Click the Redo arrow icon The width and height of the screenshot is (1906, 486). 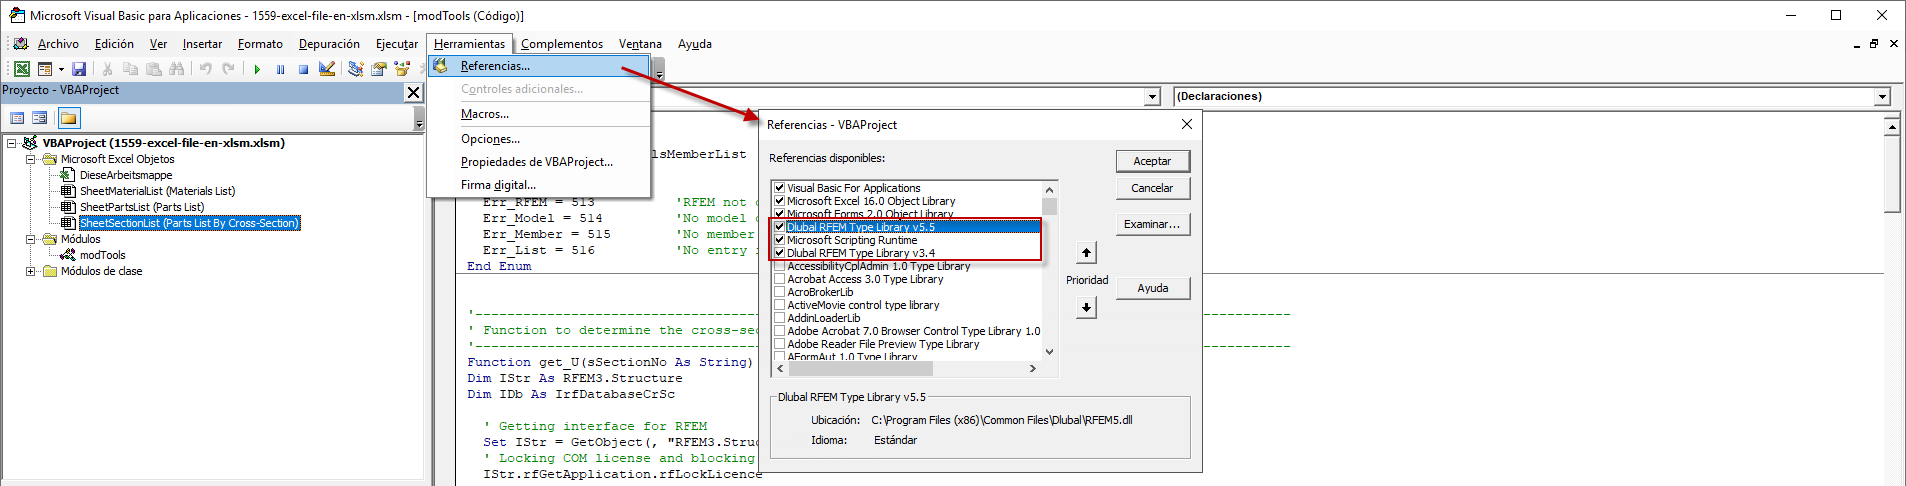pos(229,69)
